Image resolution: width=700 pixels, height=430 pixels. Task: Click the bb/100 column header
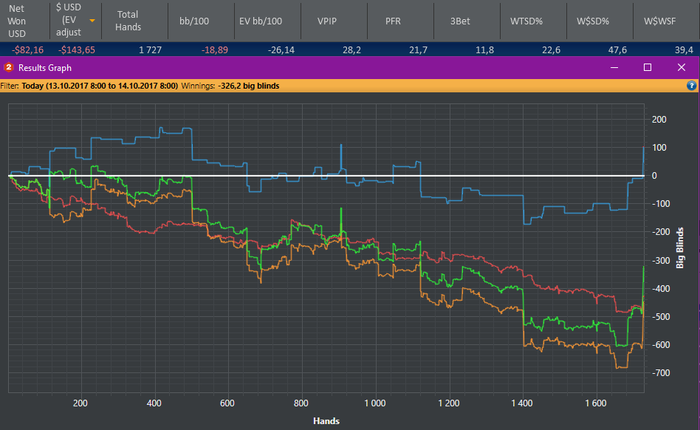194,21
